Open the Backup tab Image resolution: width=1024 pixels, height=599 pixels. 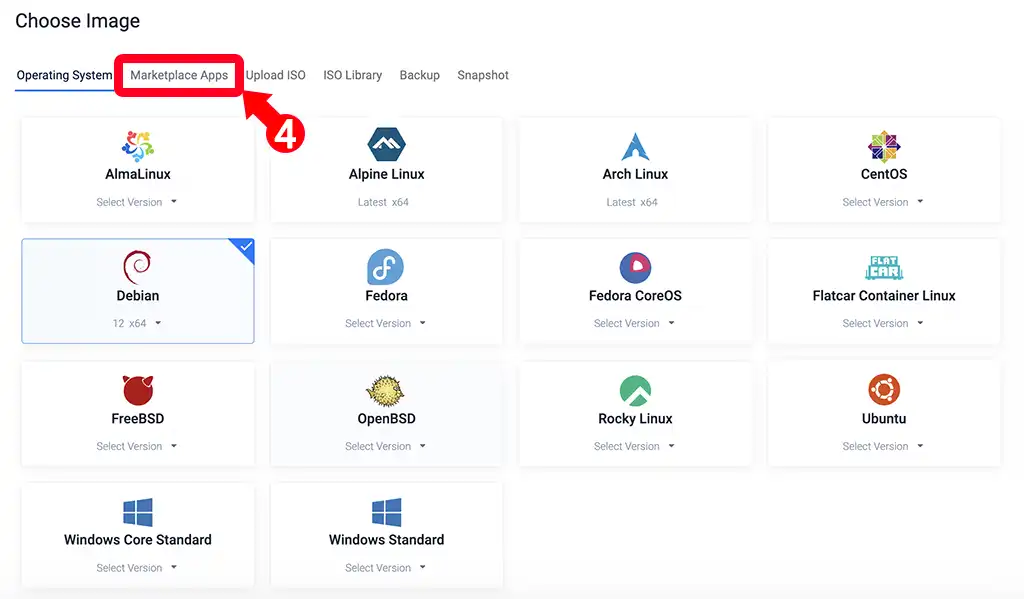(419, 75)
